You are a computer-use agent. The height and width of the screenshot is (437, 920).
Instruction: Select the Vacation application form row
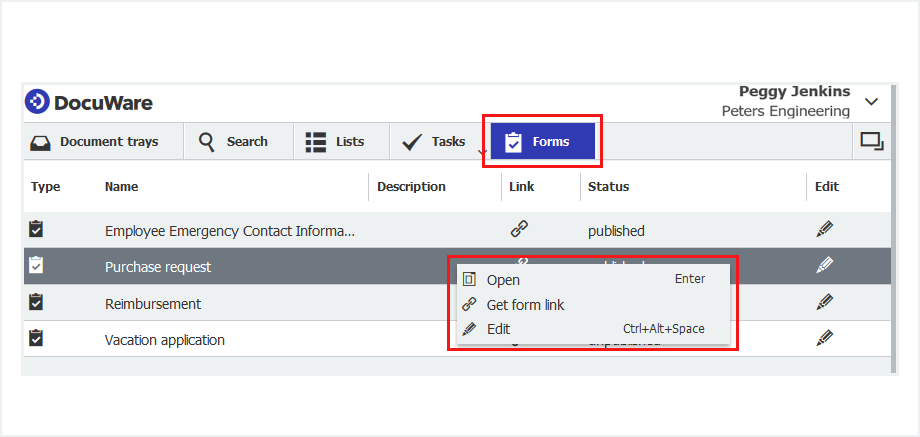coord(165,340)
